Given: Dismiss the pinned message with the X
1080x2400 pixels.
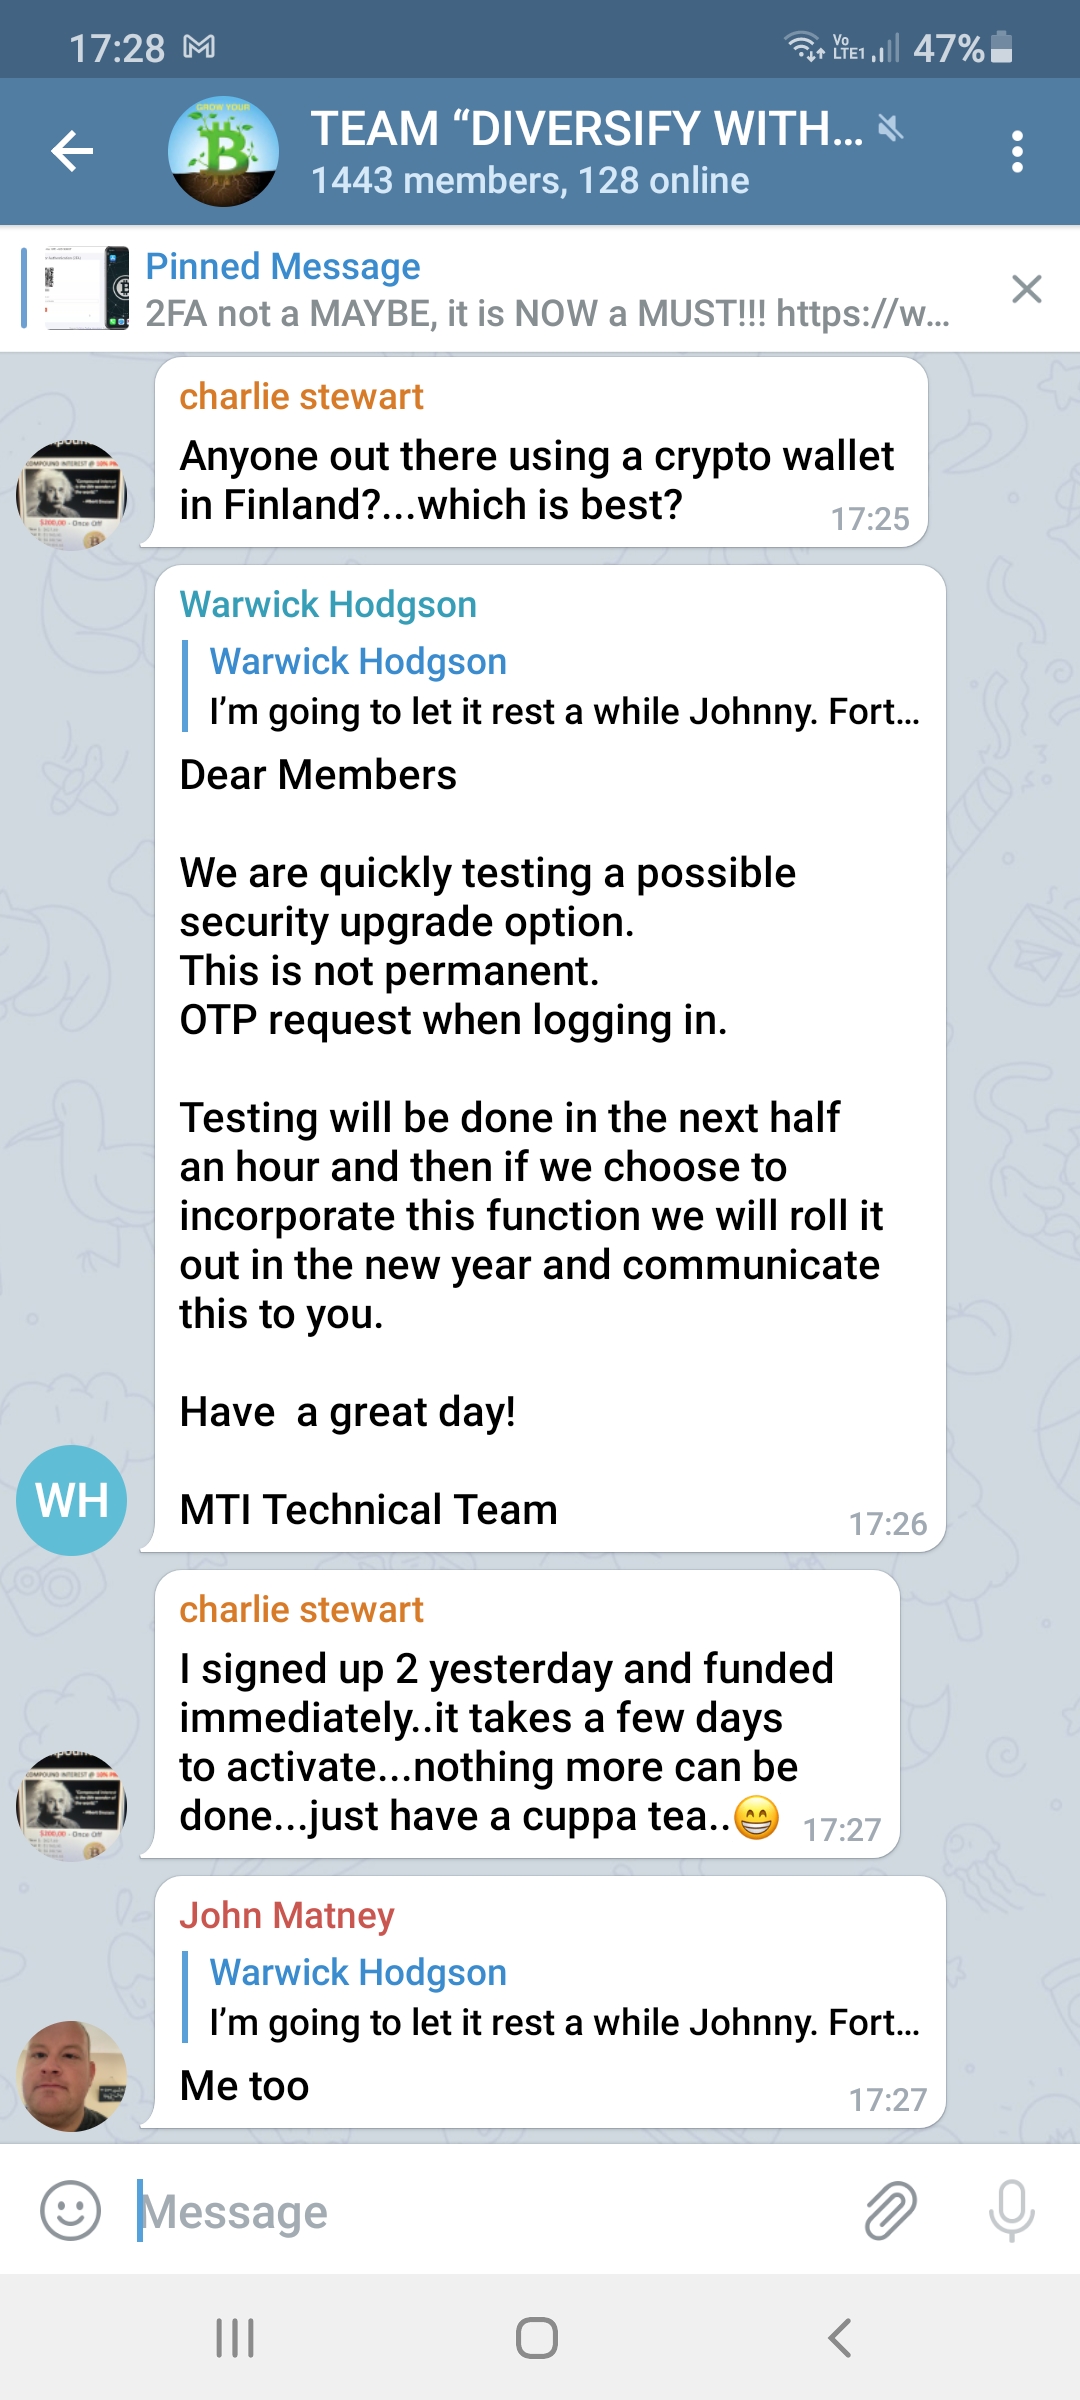Looking at the screenshot, I should click(1026, 289).
